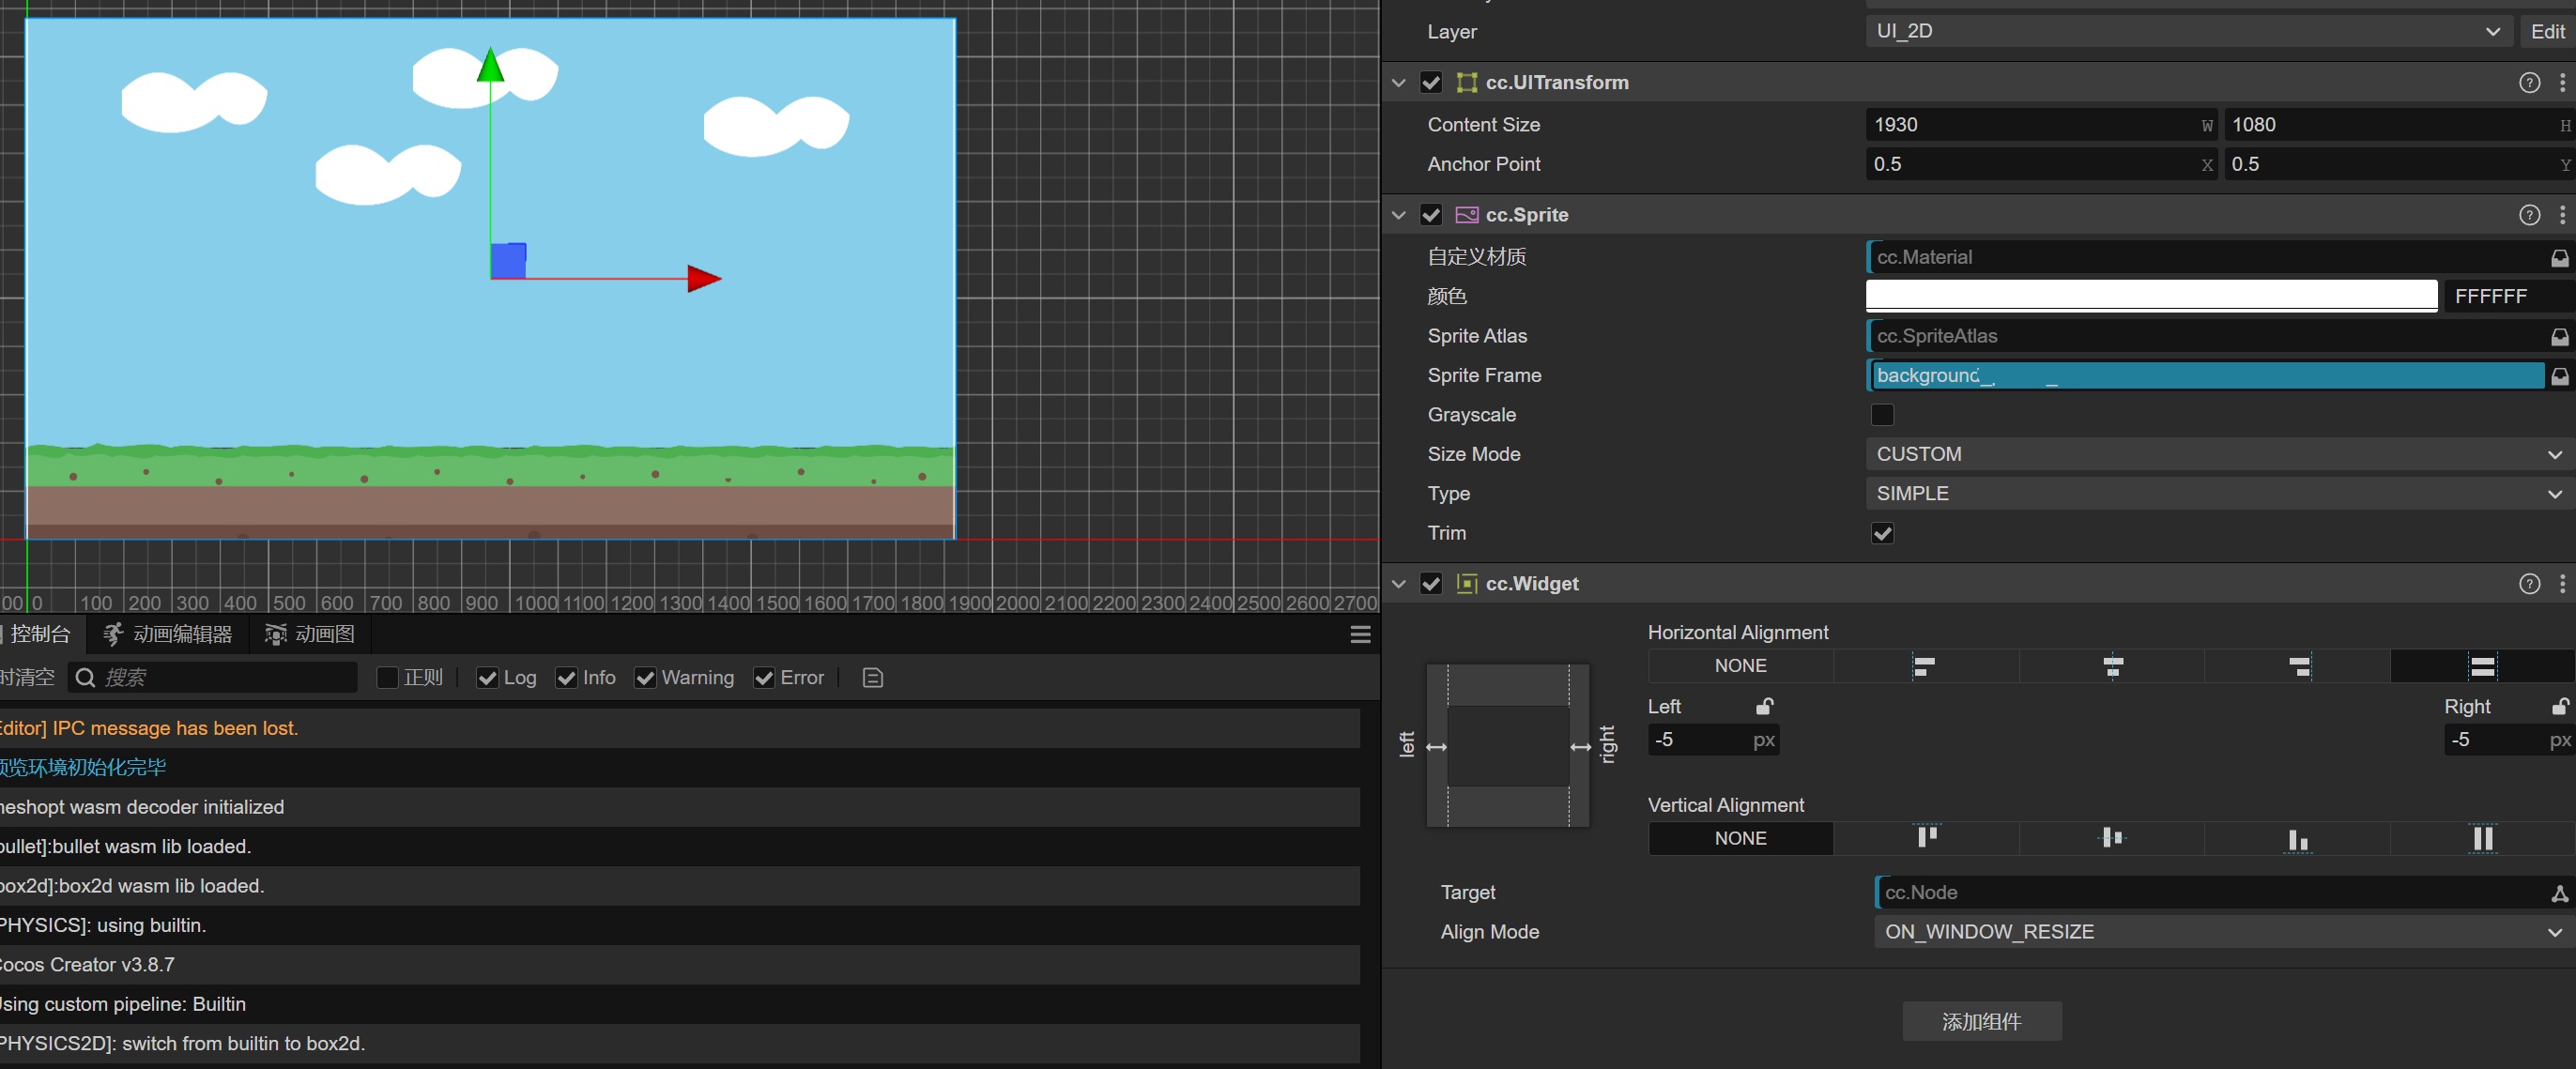The height and width of the screenshot is (1069, 2576).
Task: Select horizontal stretch alignment icon
Action: point(2482,666)
